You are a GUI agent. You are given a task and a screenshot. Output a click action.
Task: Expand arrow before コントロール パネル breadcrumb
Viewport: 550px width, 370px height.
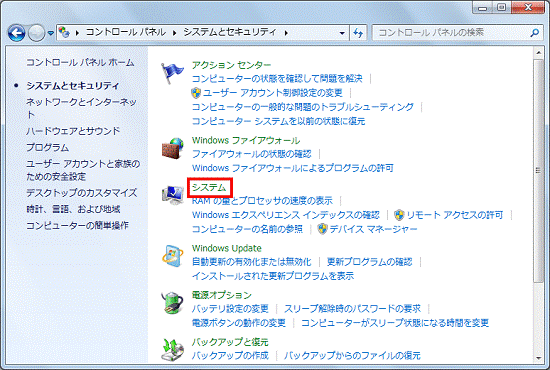[77, 33]
